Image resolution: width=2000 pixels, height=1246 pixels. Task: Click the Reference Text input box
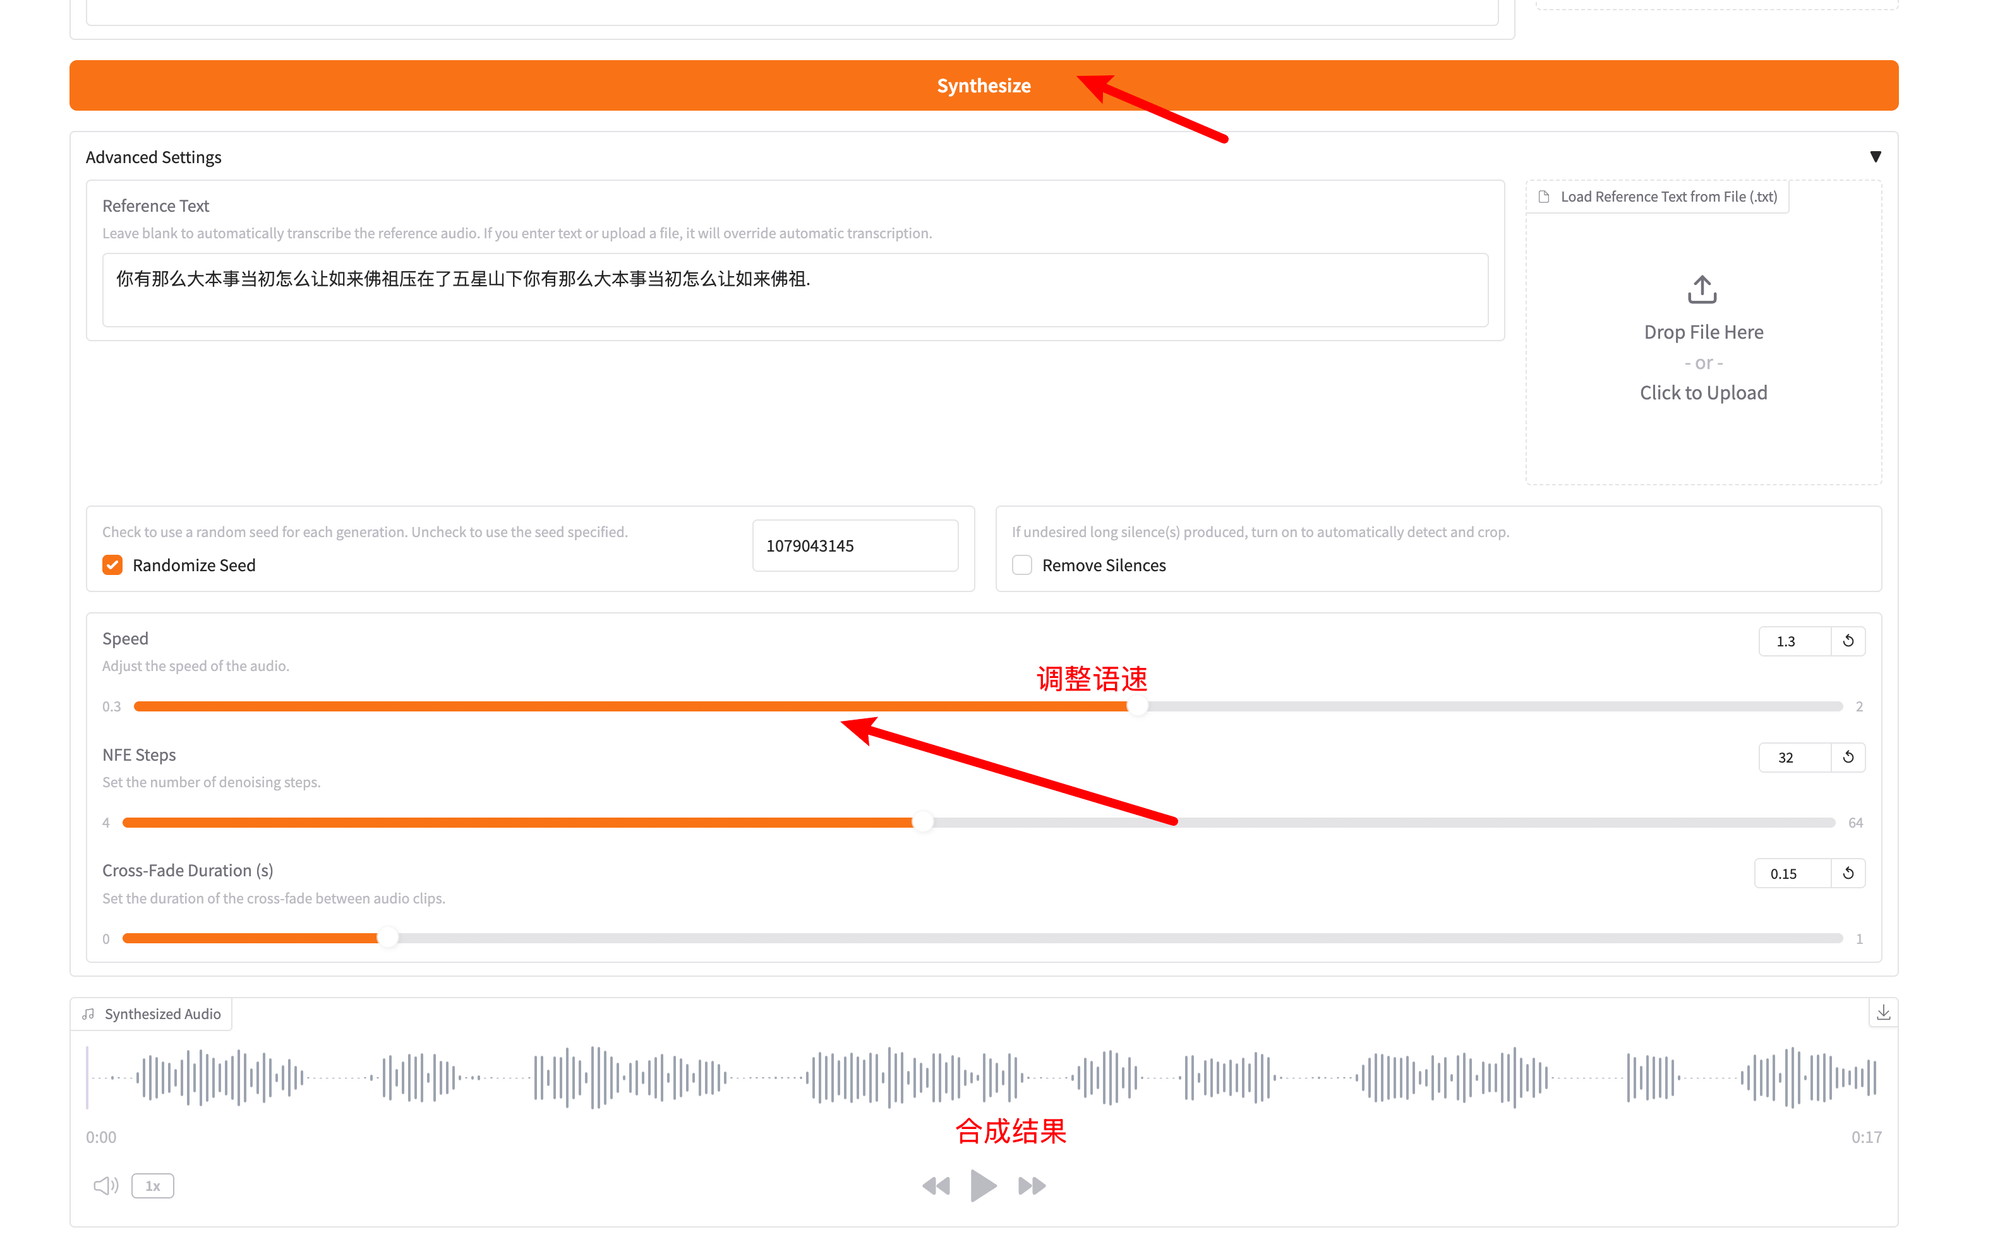(x=794, y=289)
